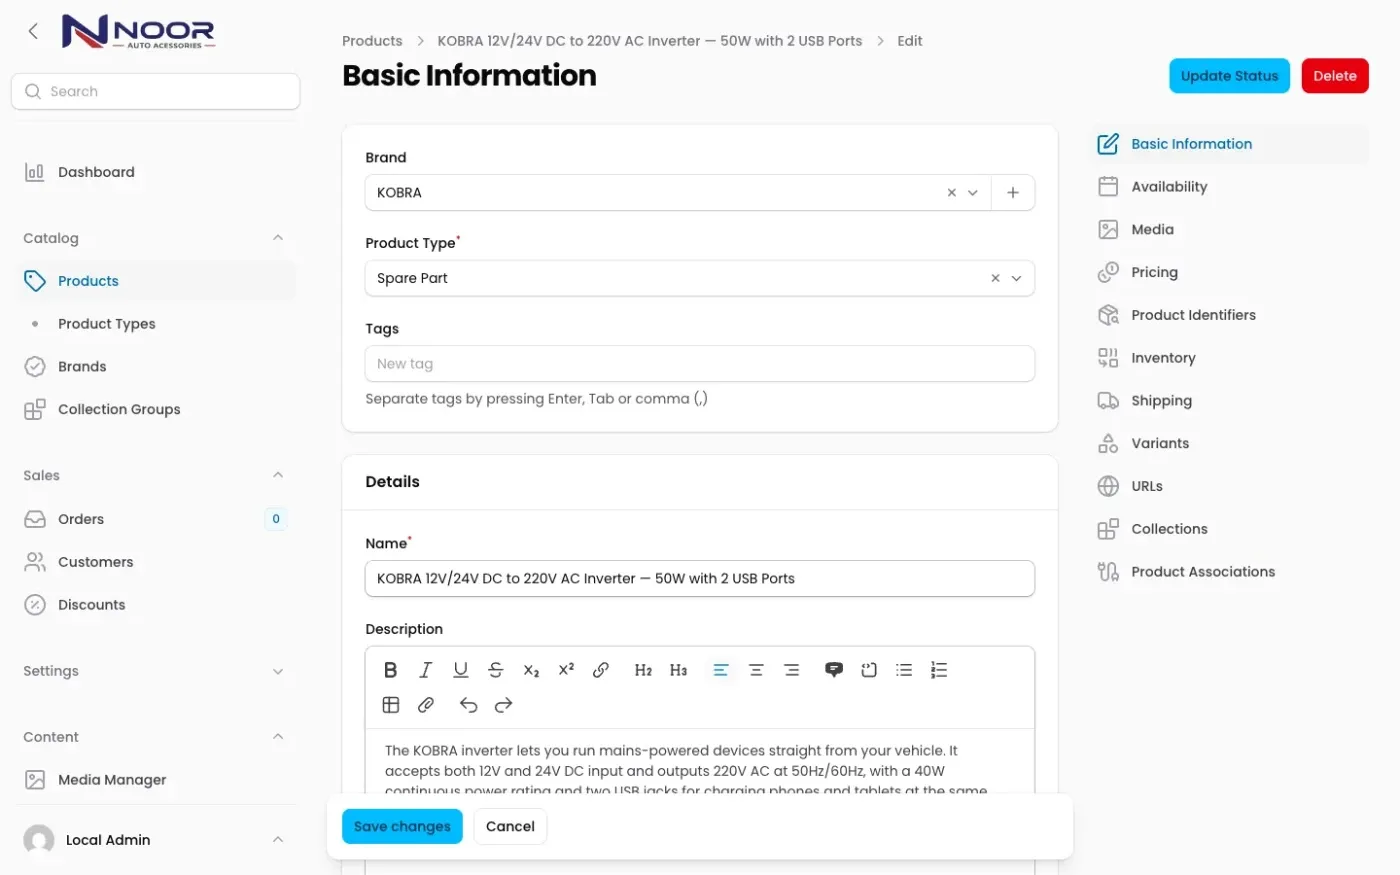Create numbered list in description

[x=939, y=670]
